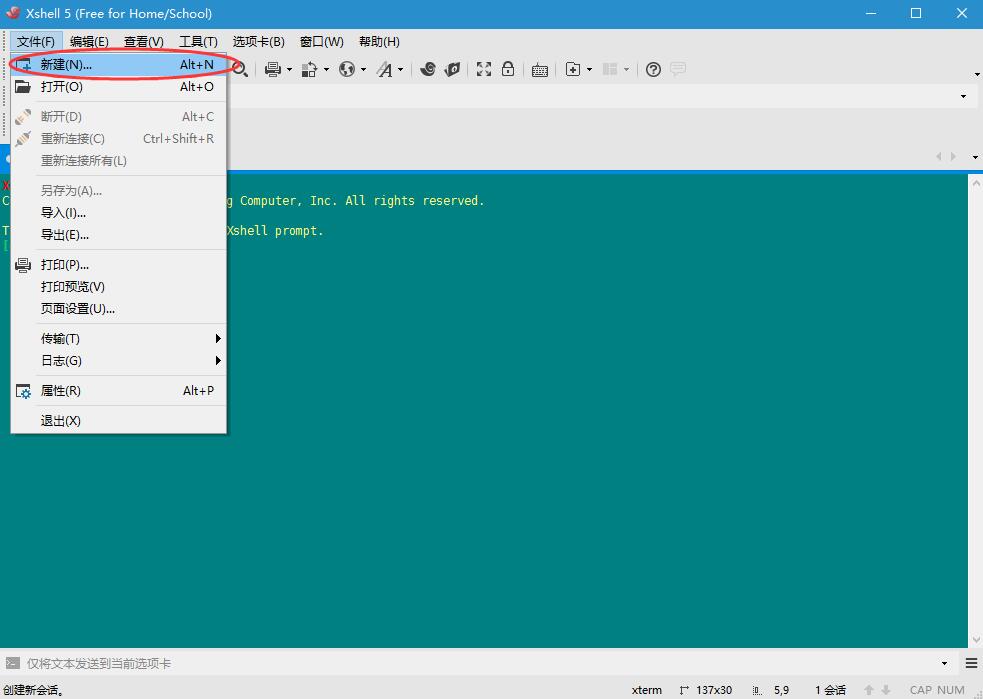
Task: Open the toolbar overflow arrow at far right
Action: coord(977,75)
